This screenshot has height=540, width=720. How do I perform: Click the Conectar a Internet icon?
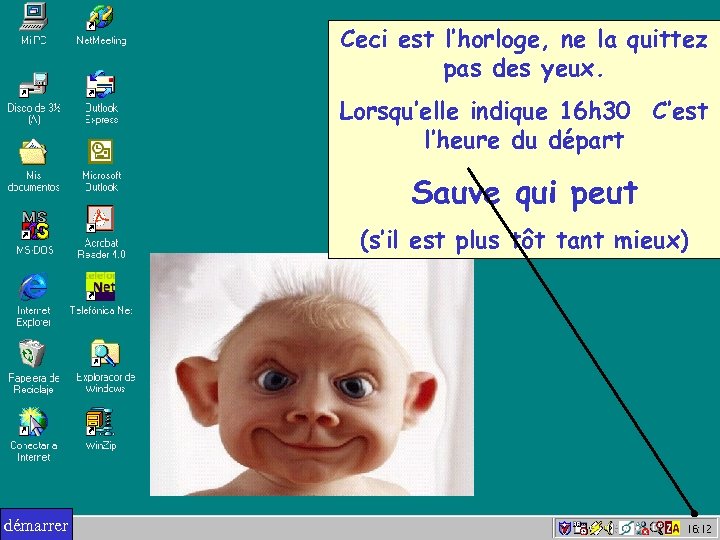pos(33,434)
